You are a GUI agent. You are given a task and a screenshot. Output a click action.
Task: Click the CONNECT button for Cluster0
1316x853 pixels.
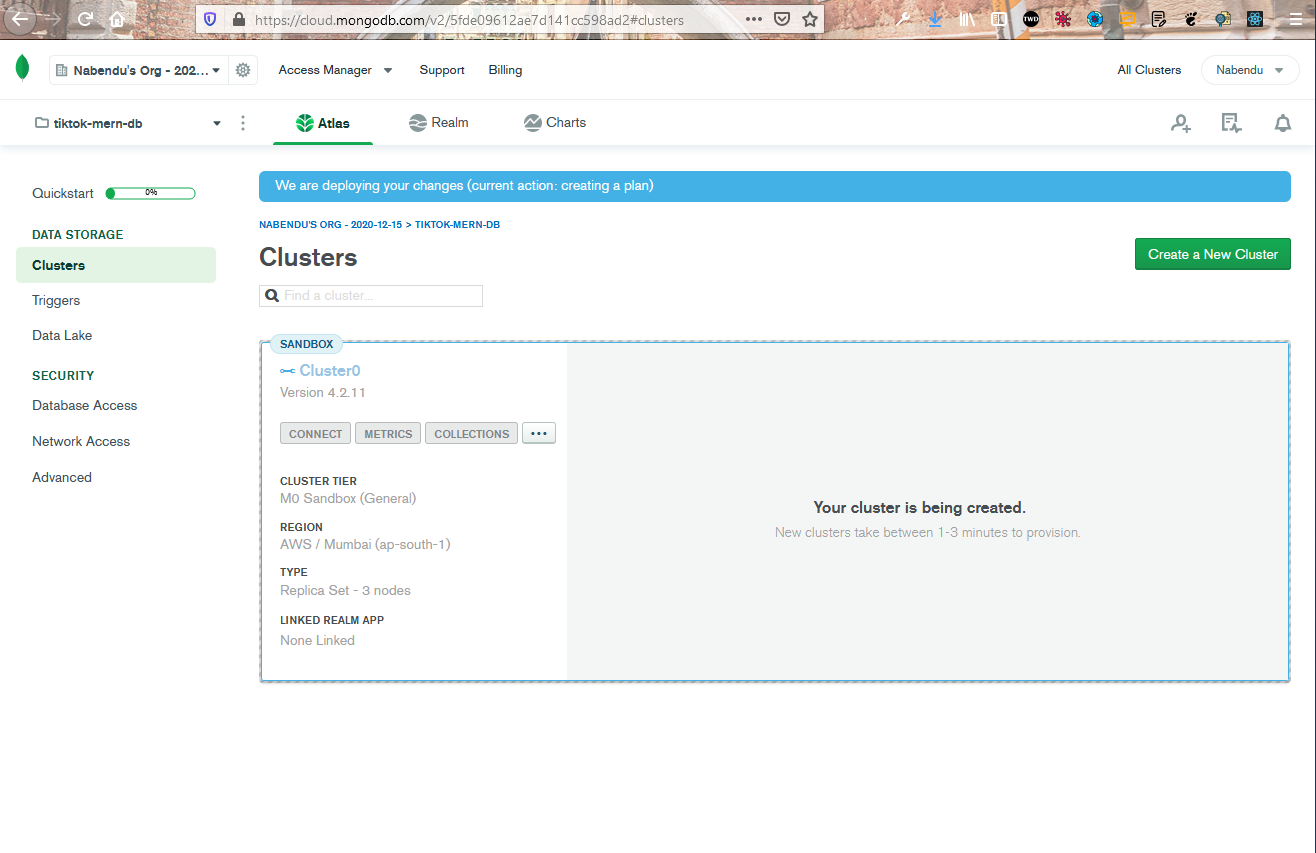(315, 434)
